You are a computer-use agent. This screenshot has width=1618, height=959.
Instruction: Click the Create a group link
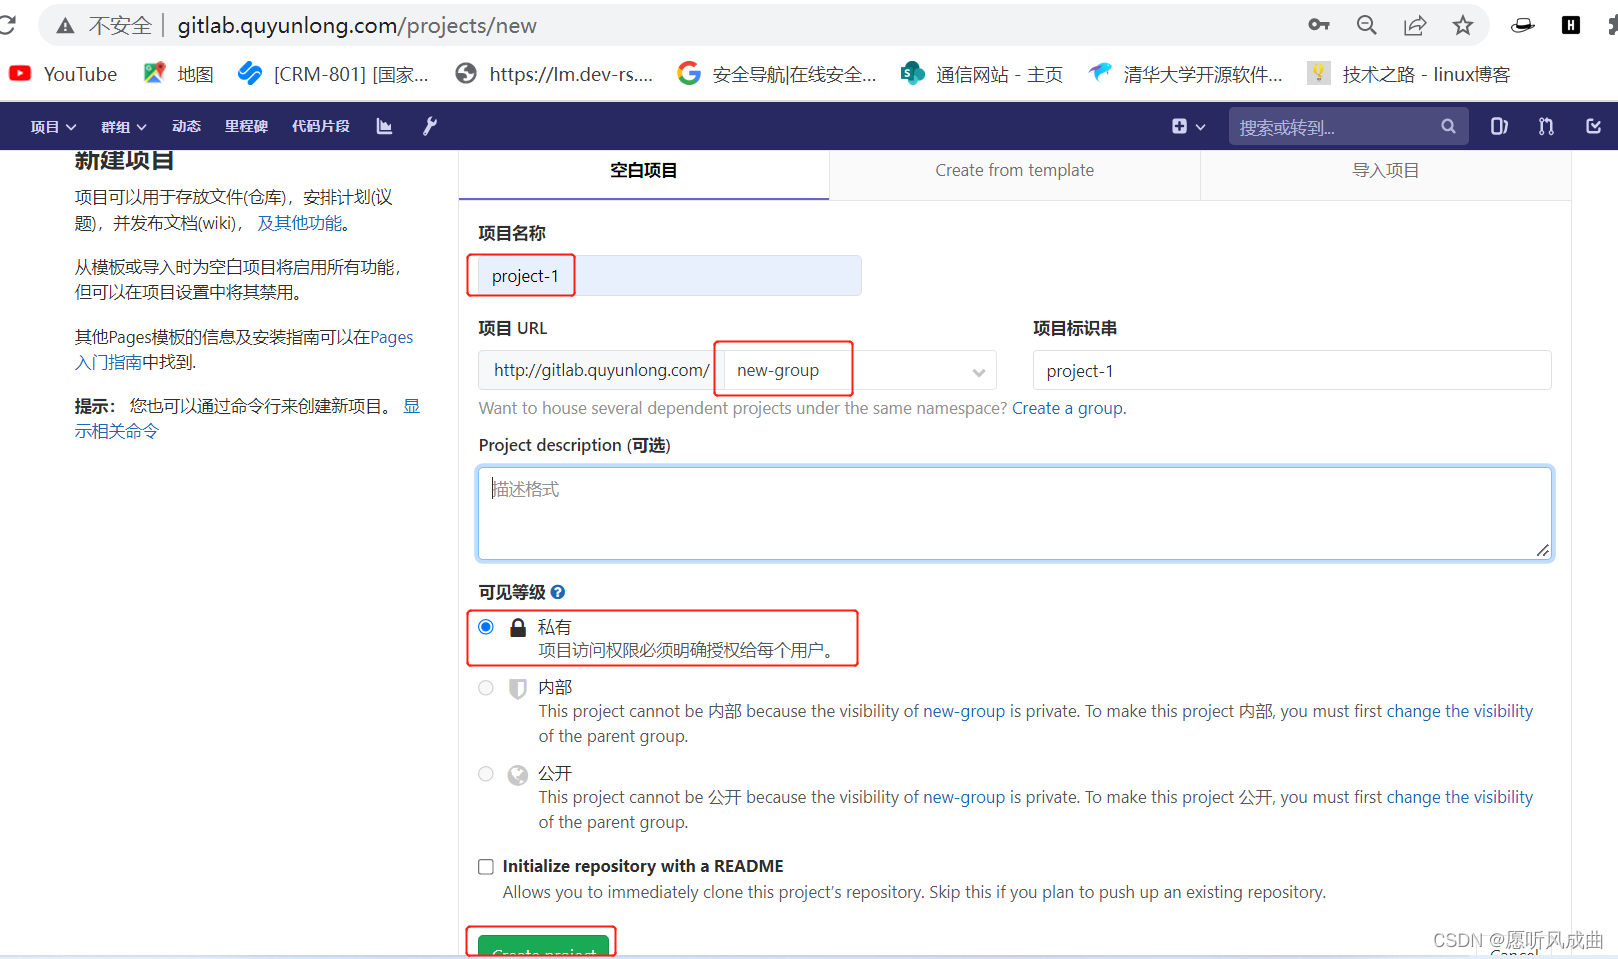pos(1067,408)
